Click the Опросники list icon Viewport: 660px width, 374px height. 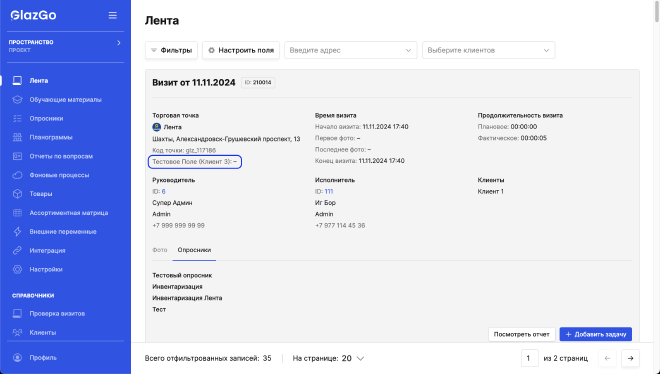pos(17,119)
